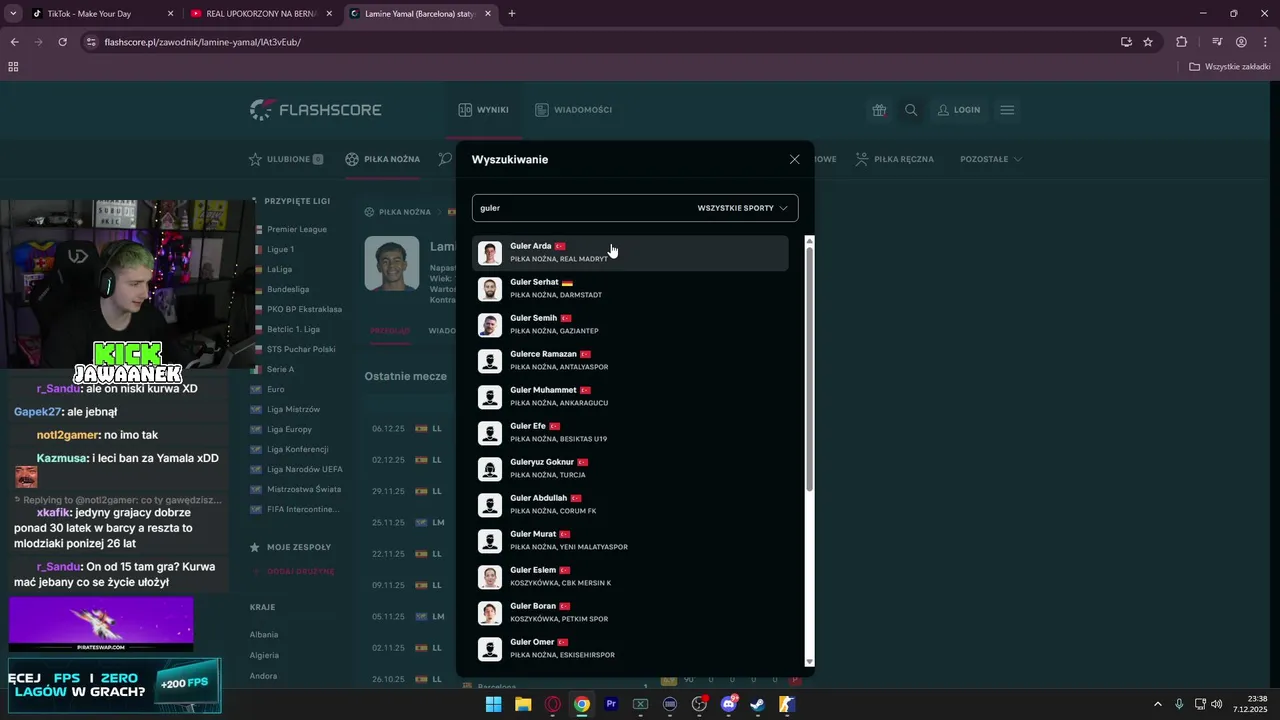Select Guler Murat from Yeni Malatyaspor

(630, 541)
